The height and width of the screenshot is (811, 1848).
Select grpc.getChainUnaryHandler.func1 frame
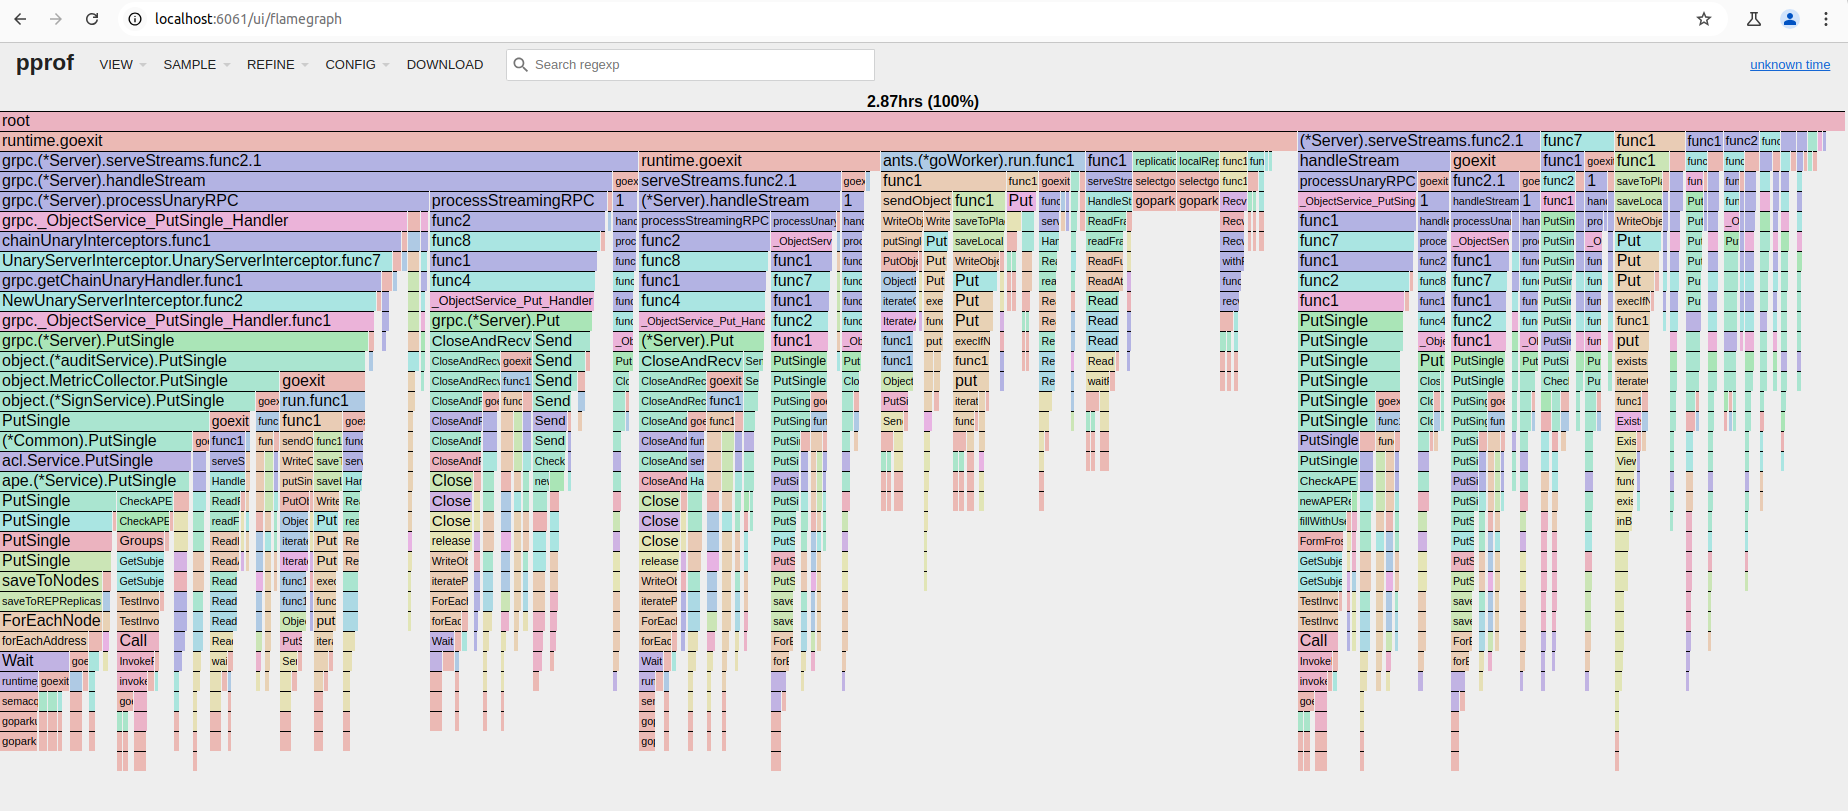pos(191,281)
